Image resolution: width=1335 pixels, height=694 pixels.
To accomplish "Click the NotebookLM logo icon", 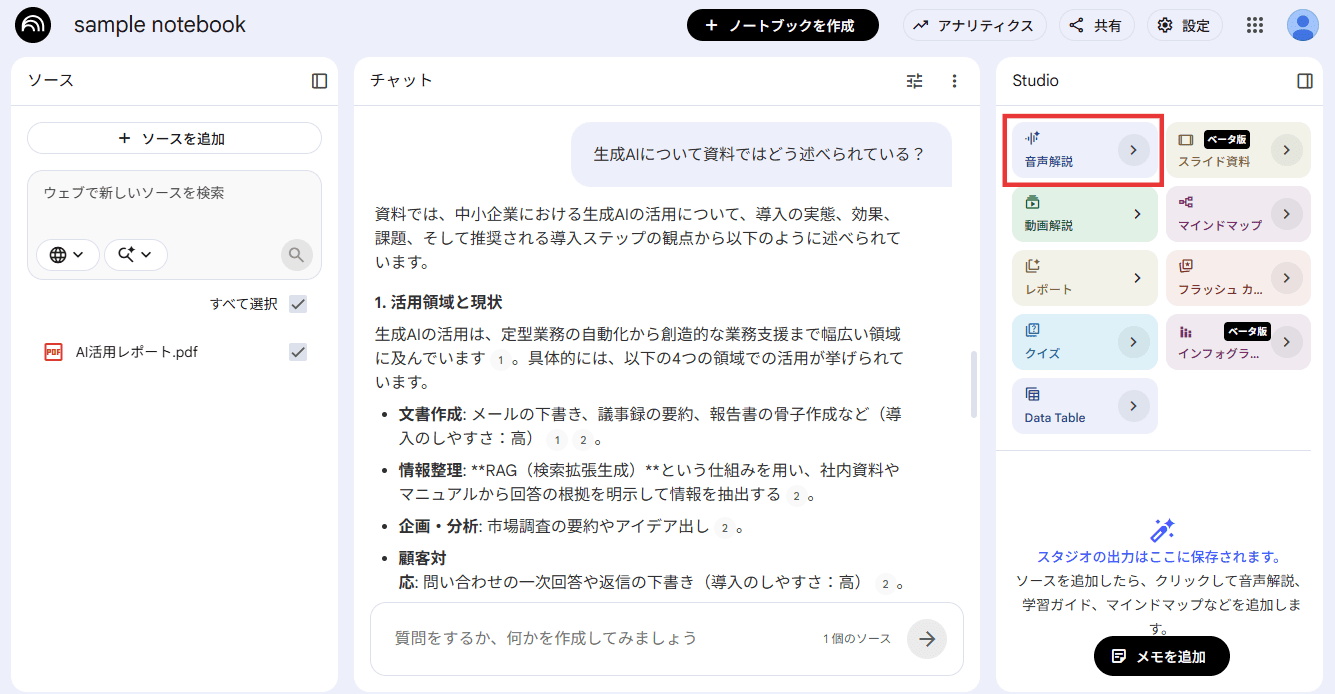I will pyautogui.click(x=33, y=25).
